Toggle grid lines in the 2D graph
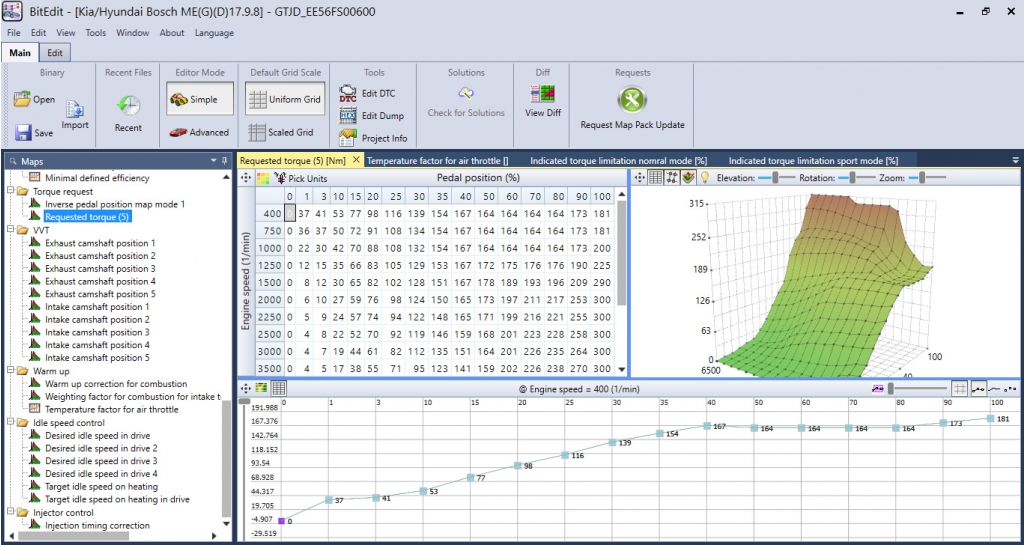Viewport: 1024px width, 545px height. click(959, 388)
